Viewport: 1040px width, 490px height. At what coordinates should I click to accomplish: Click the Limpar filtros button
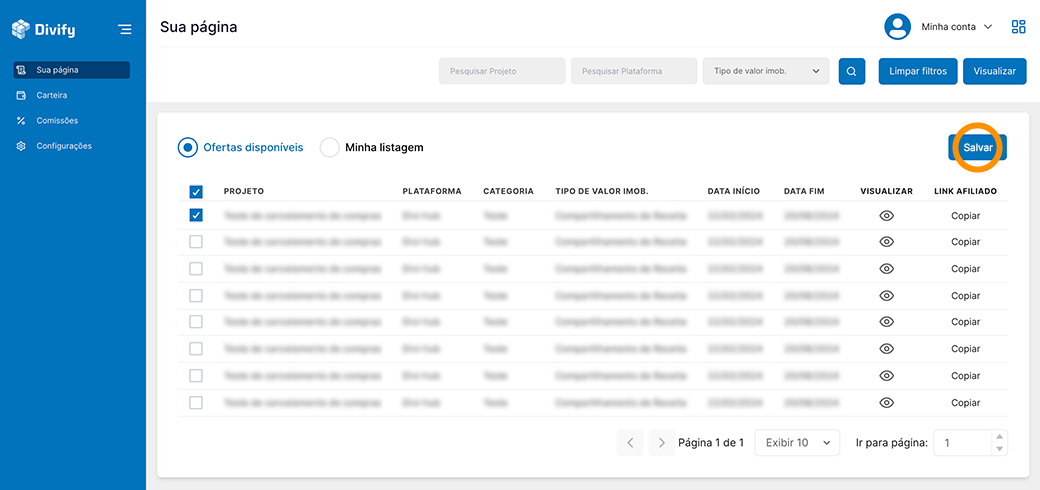coord(919,71)
